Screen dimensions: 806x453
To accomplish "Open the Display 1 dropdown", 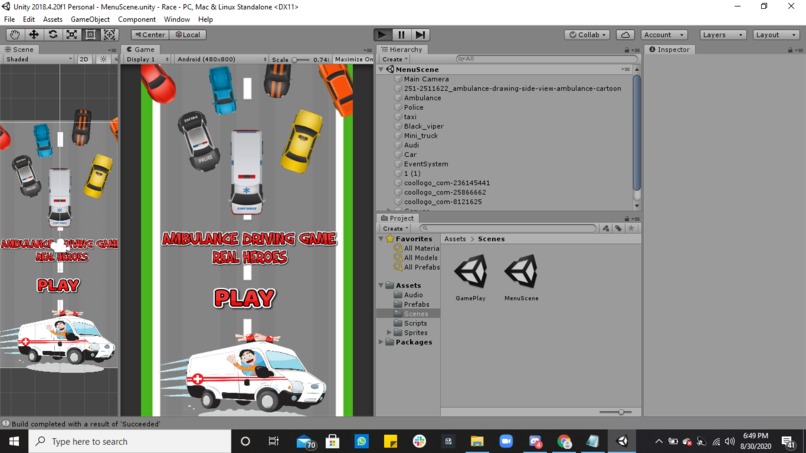I will 147,59.
